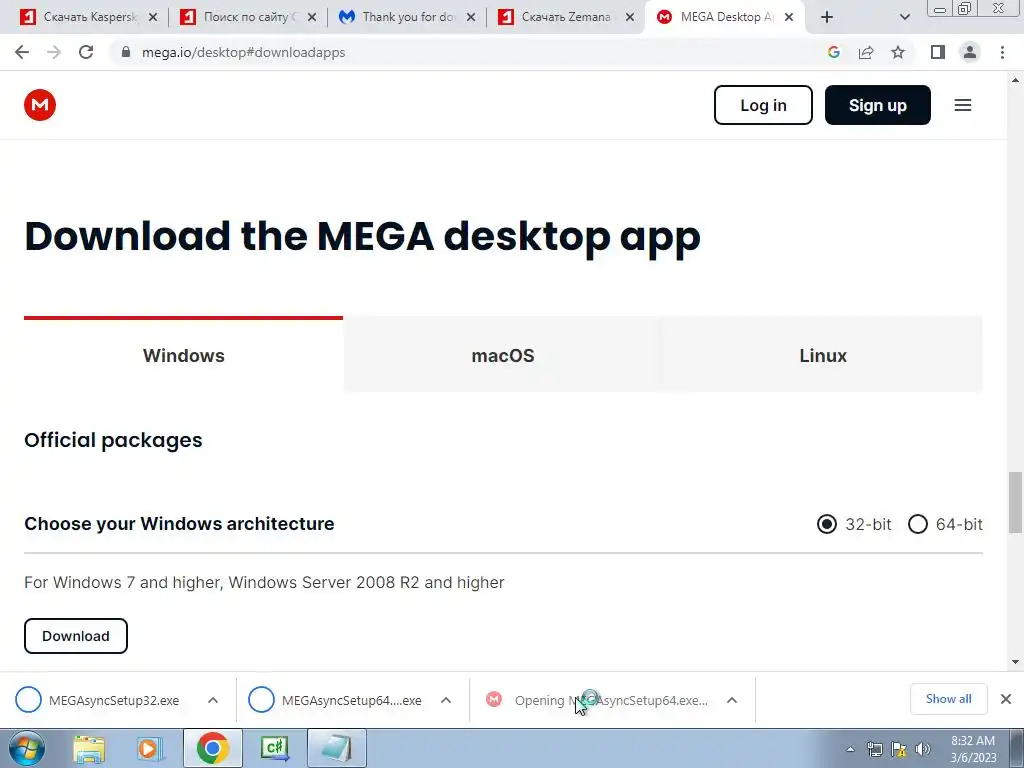Image resolution: width=1024 pixels, height=768 pixels.
Task: Close the MEGA Desktop App tab
Action: [x=789, y=17]
